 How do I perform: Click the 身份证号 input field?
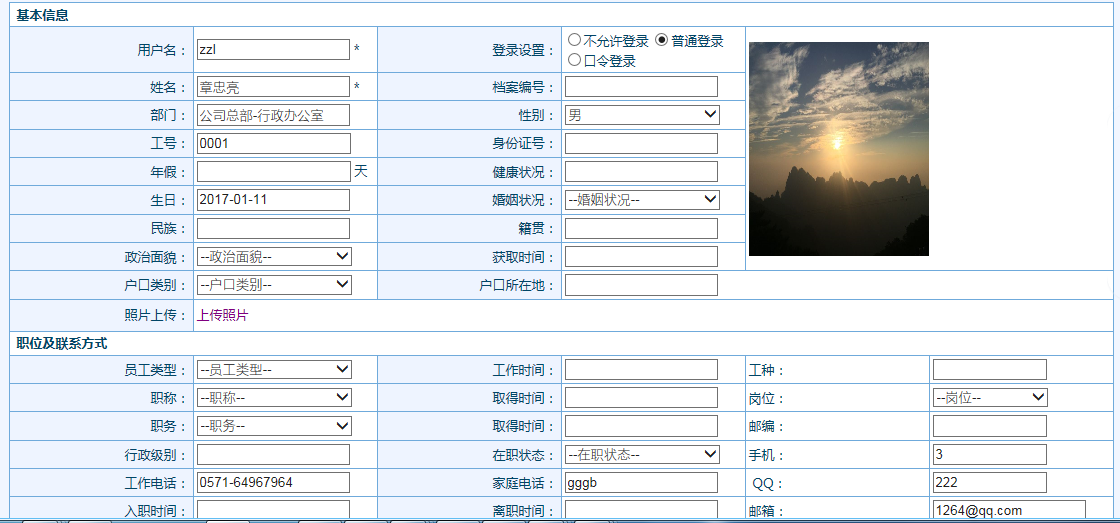pos(641,143)
